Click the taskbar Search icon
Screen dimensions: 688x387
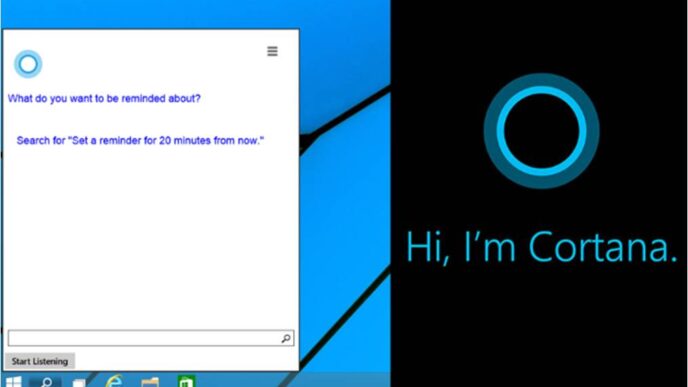(46, 382)
